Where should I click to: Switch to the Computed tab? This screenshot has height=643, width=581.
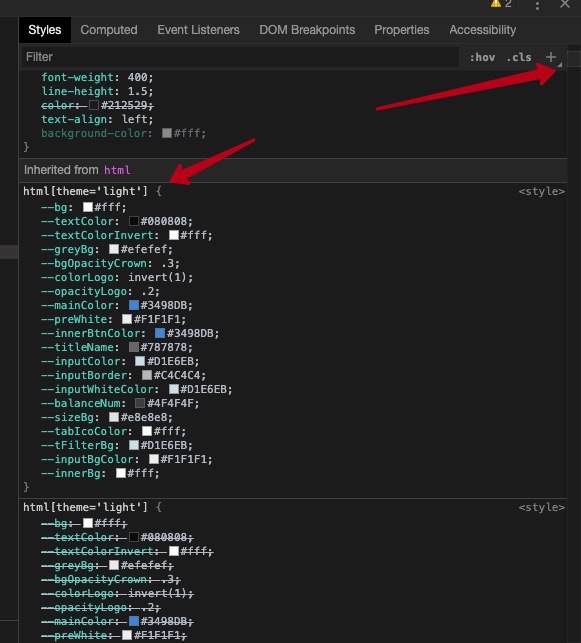(109, 30)
